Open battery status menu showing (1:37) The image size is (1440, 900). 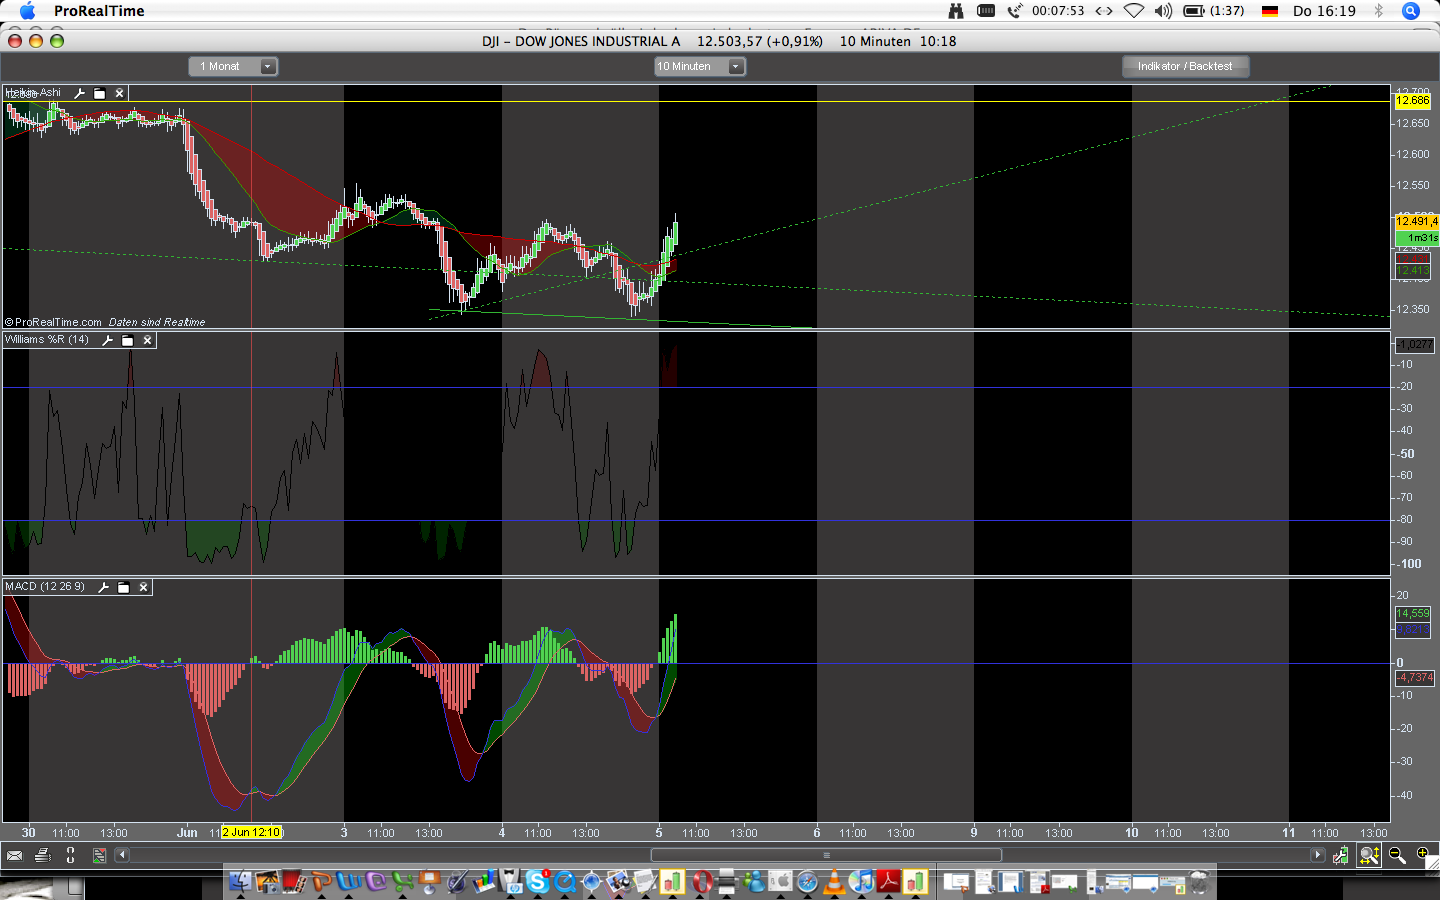coord(1214,11)
